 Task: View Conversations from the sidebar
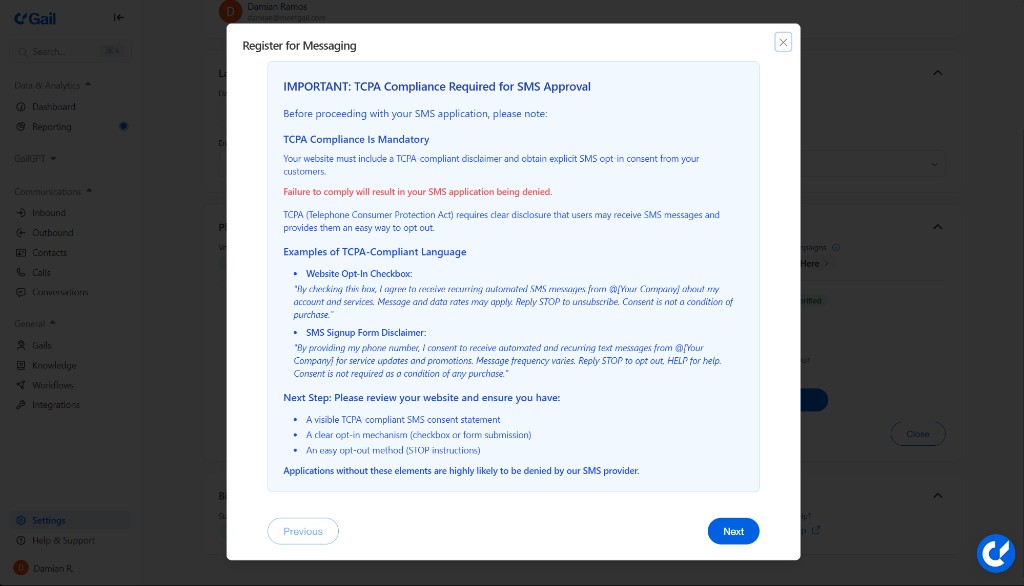60,292
